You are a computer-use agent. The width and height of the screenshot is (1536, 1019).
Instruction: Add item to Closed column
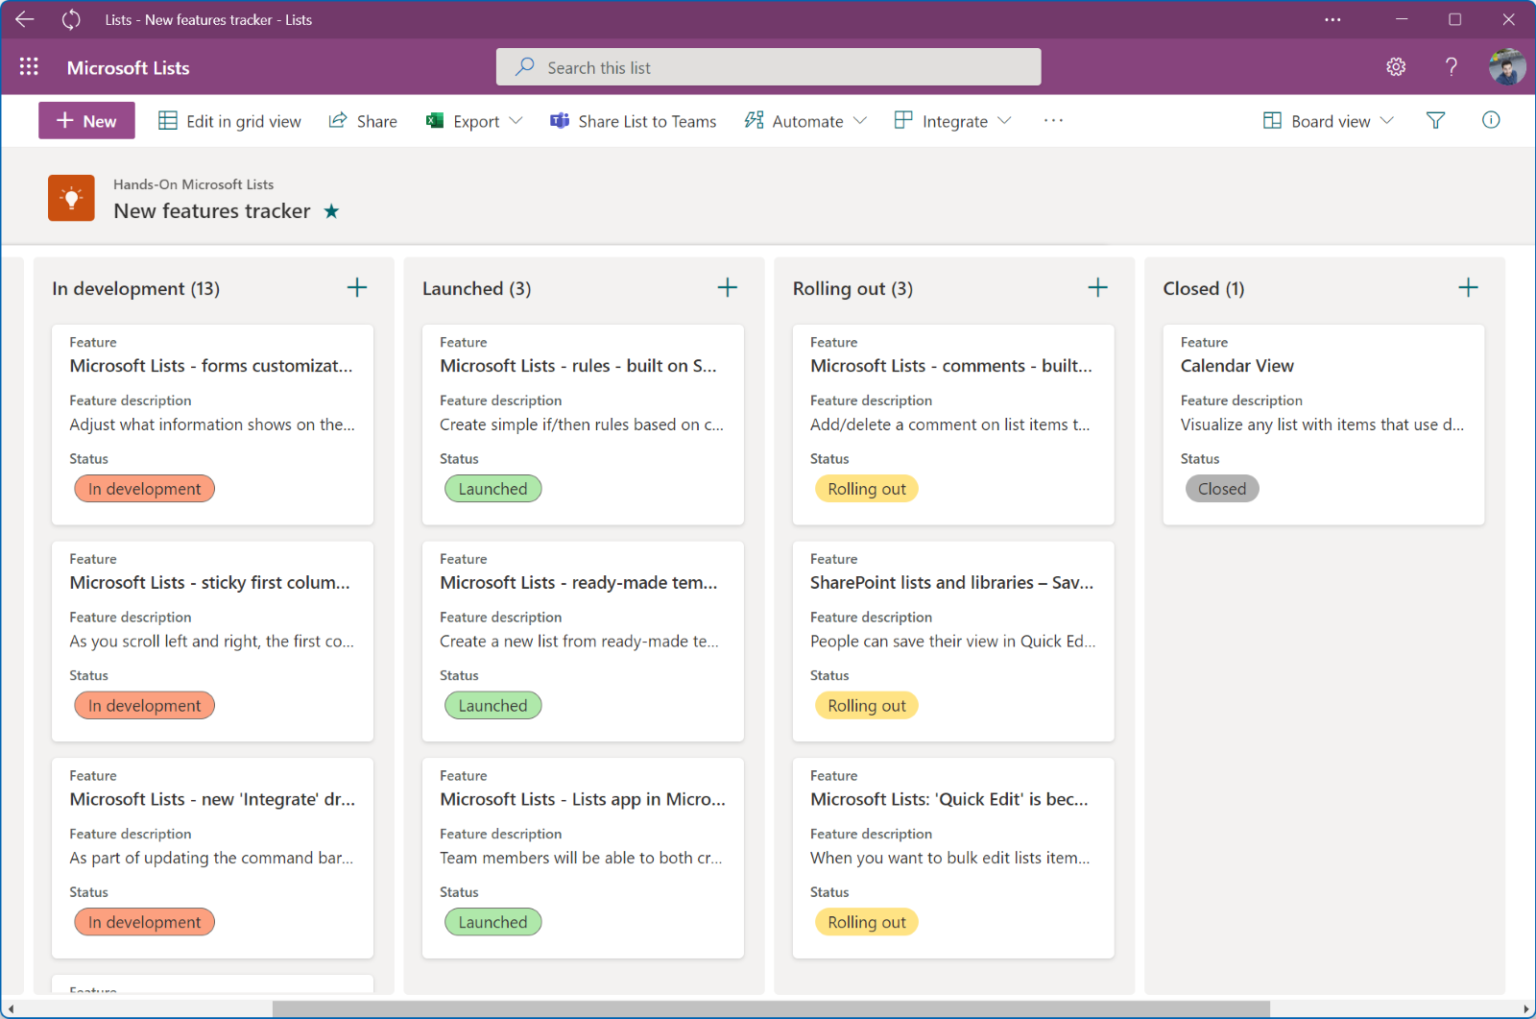pyautogui.click(x=1468, y=288)
